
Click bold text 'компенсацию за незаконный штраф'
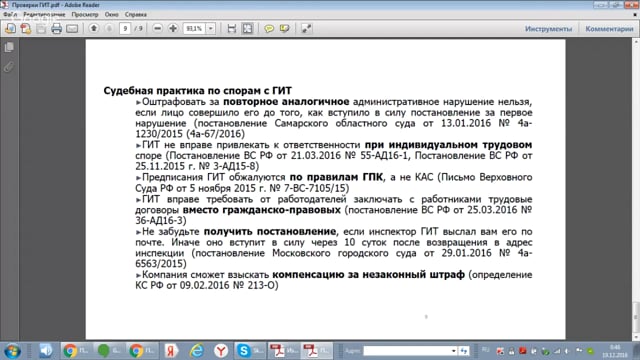(x=369, y=275)
